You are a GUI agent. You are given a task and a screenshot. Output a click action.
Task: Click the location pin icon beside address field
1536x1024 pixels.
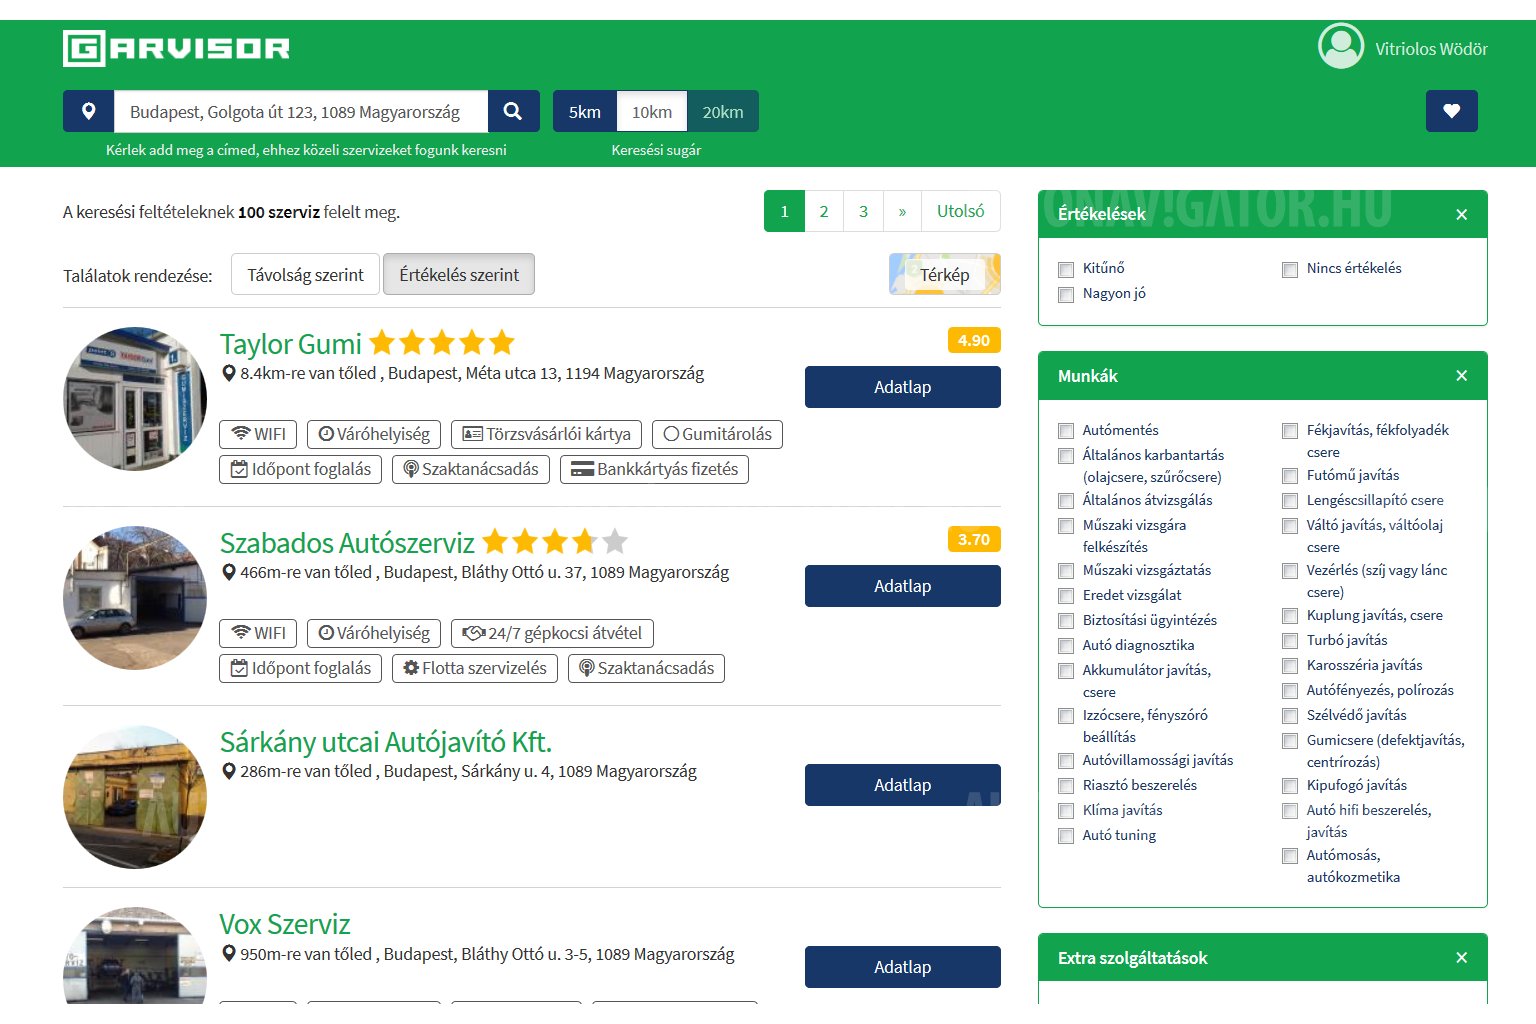[x=89, y=111]
